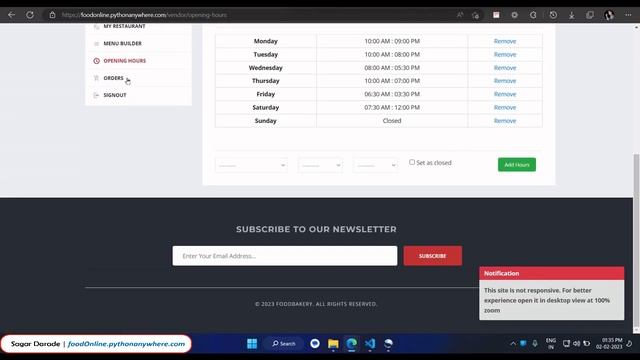Image resolution: width=640 pixels, height=360 pixels.
Task: Open read aloud icon in address bar
Action: tap(460, 15)
